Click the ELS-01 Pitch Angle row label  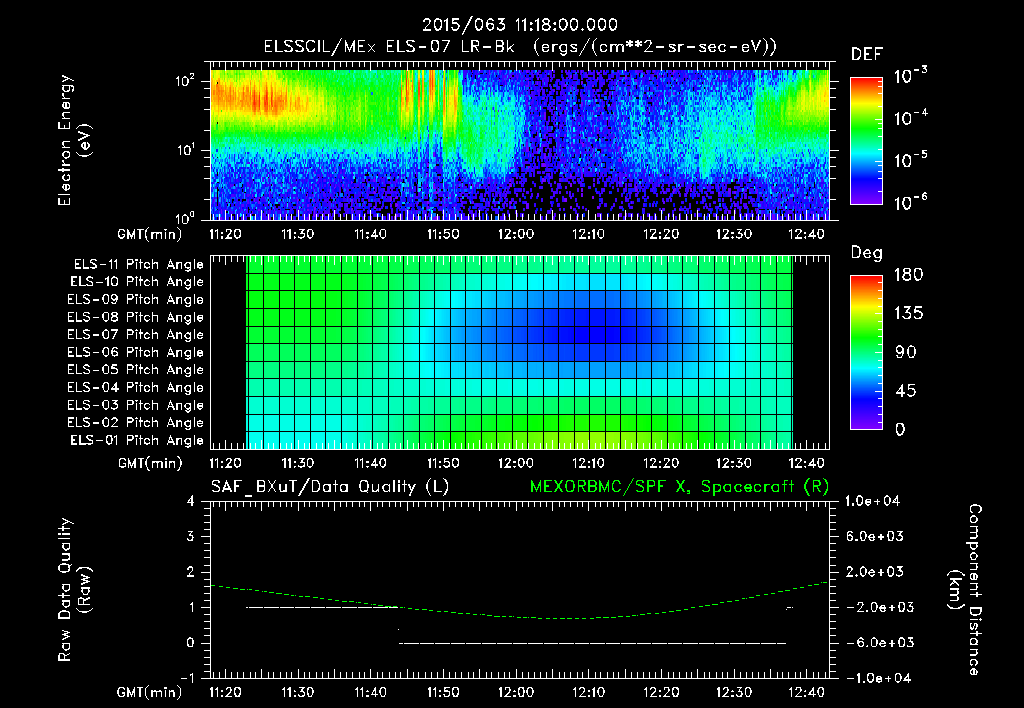[x=137, y=440]
